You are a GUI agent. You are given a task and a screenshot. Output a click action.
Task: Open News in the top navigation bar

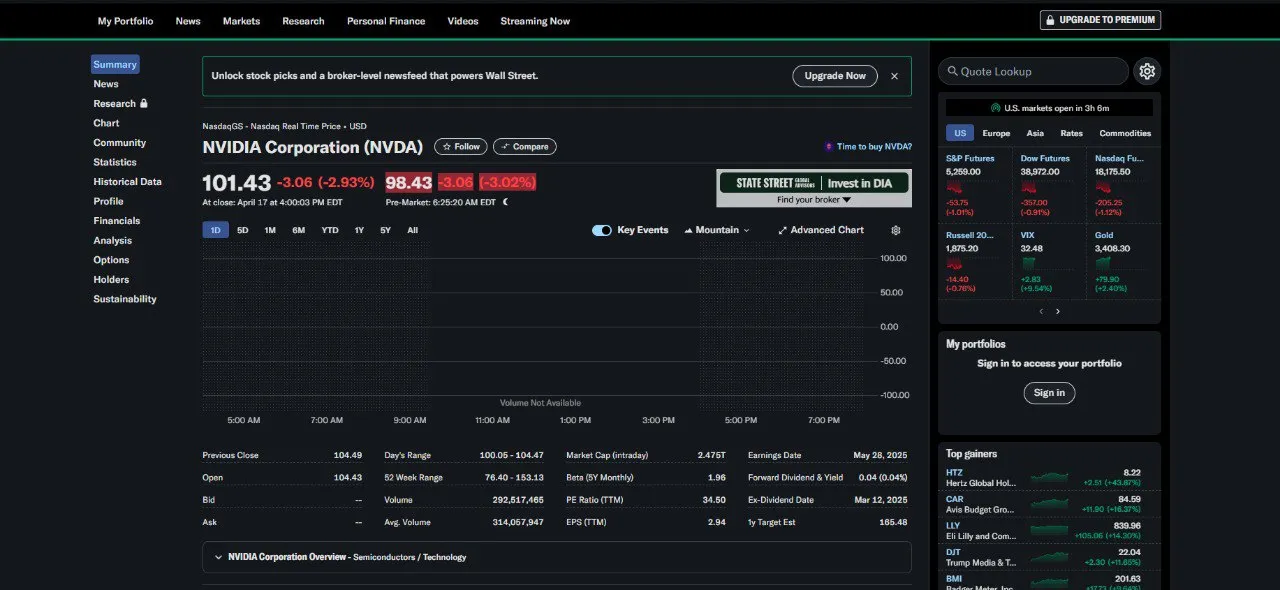(188, 21)
